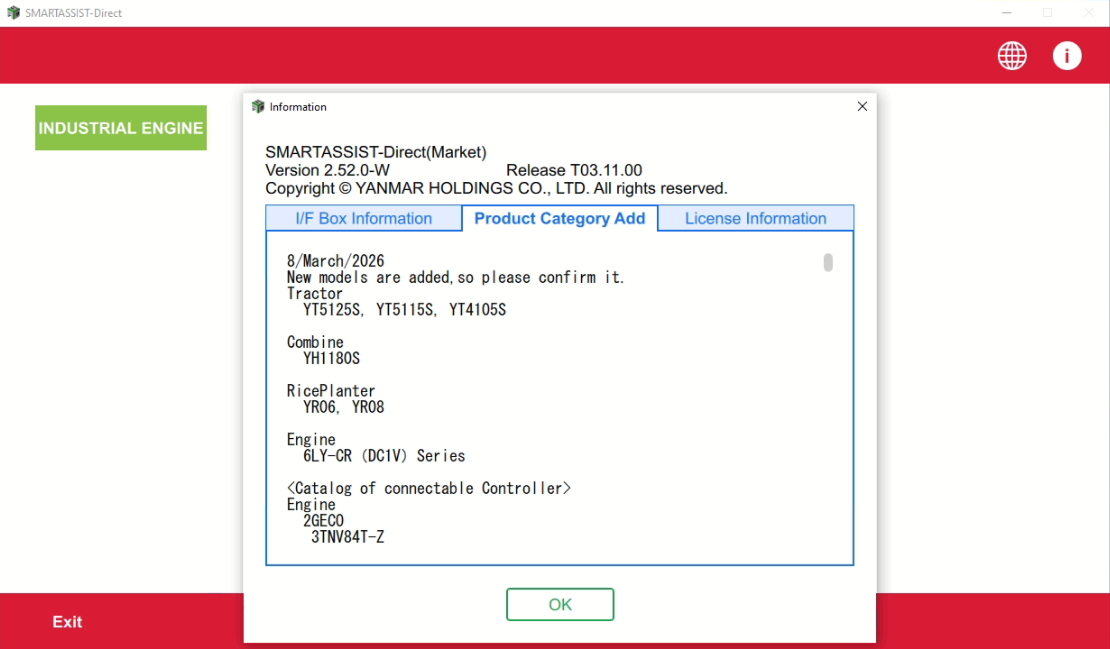Switch to the I/F Box Information tab
This screenshot has width=1110, height=649.
pyautogui.click(x=363, y=218)
